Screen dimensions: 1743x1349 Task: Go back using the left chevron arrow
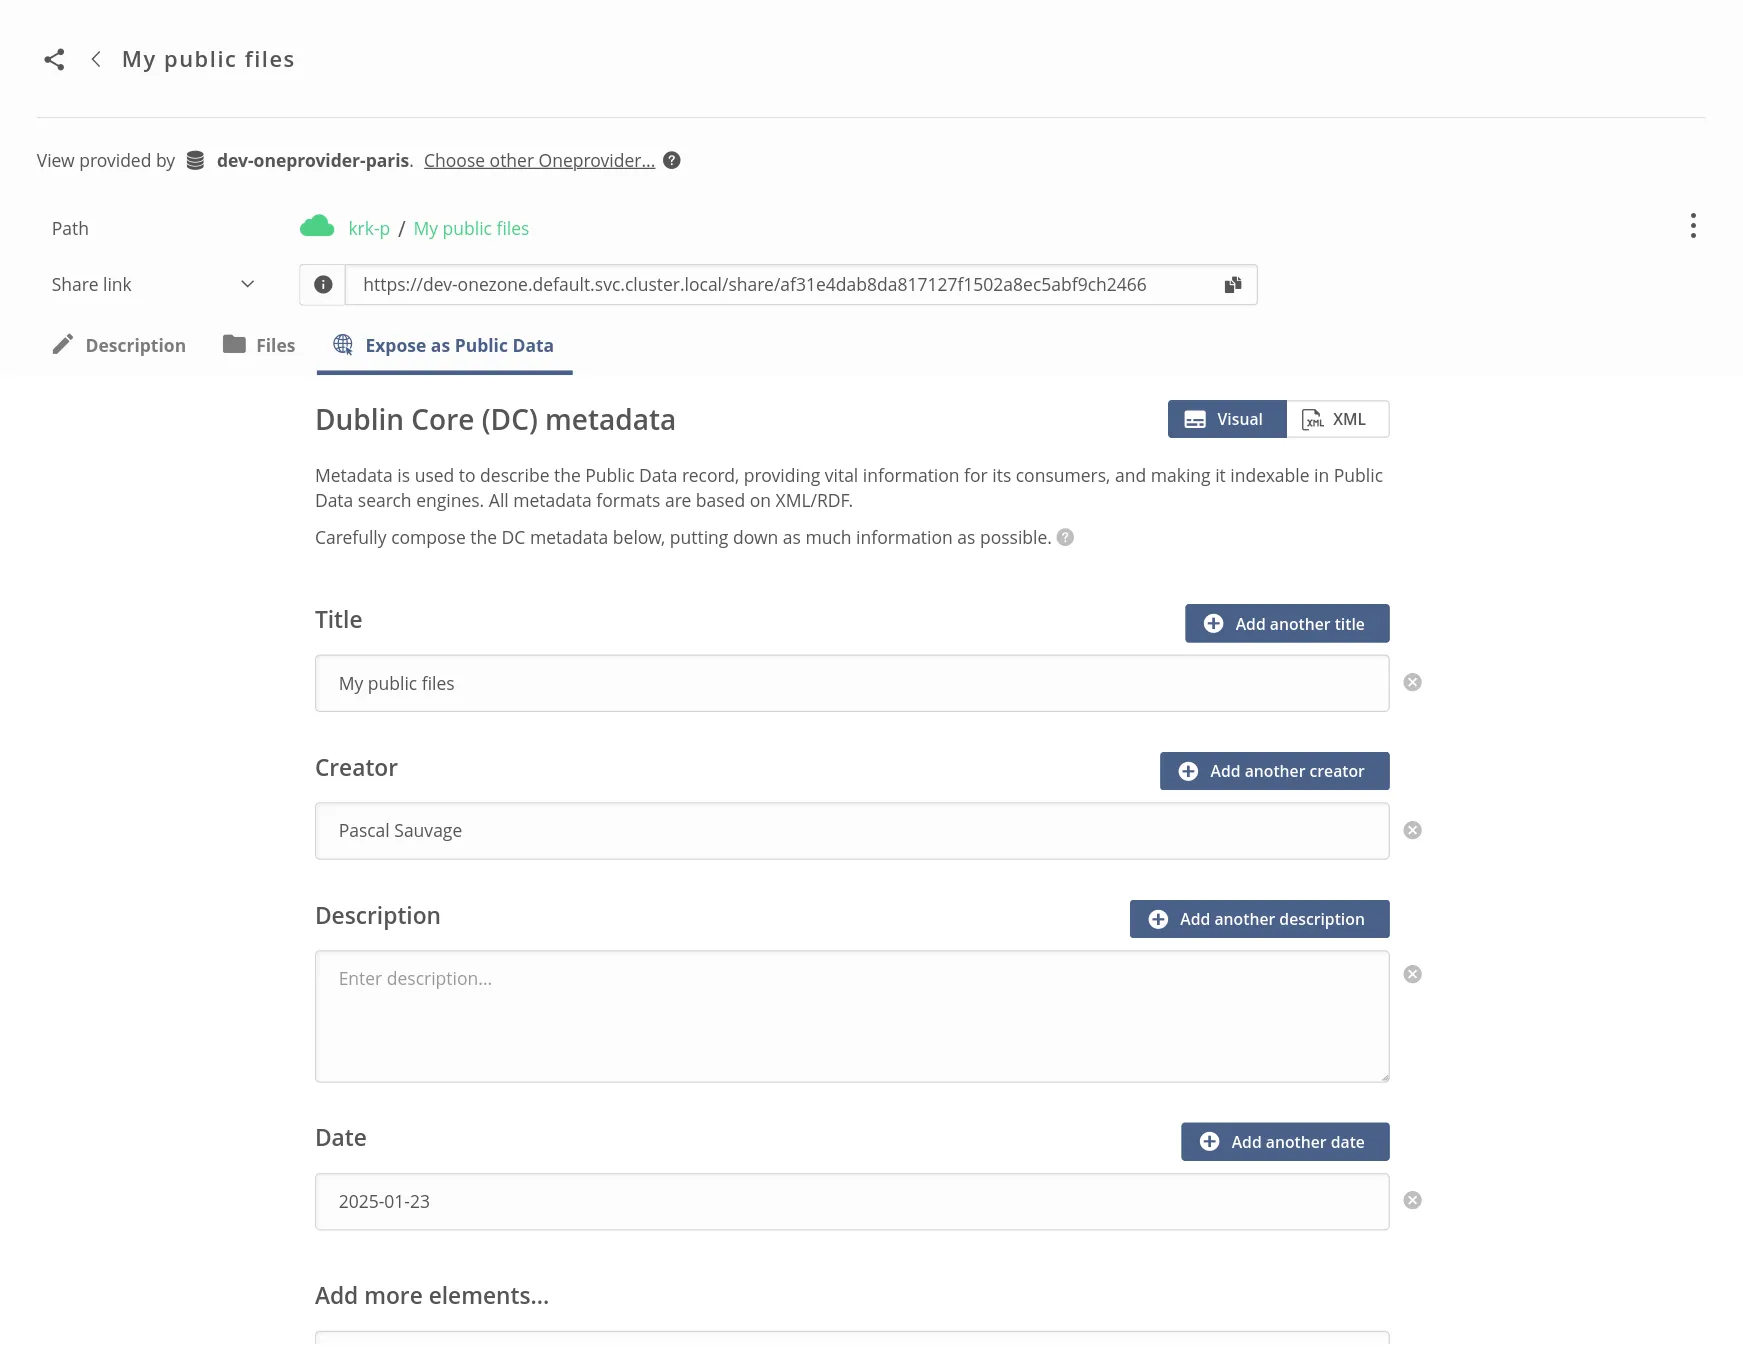[x=96, y=60]
